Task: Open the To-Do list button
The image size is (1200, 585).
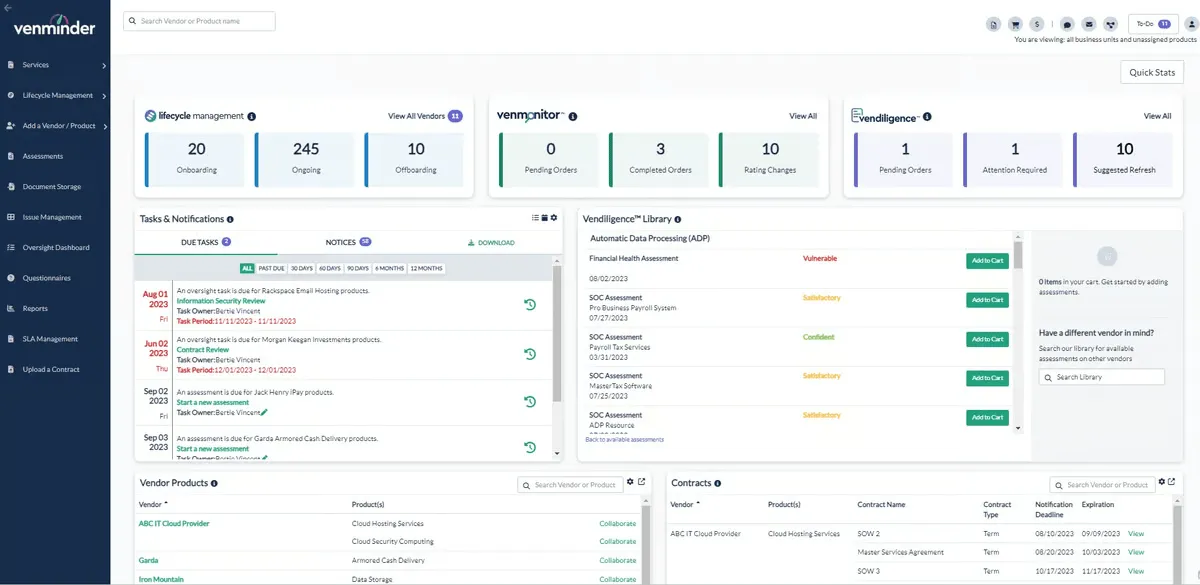Action: 1153,24
